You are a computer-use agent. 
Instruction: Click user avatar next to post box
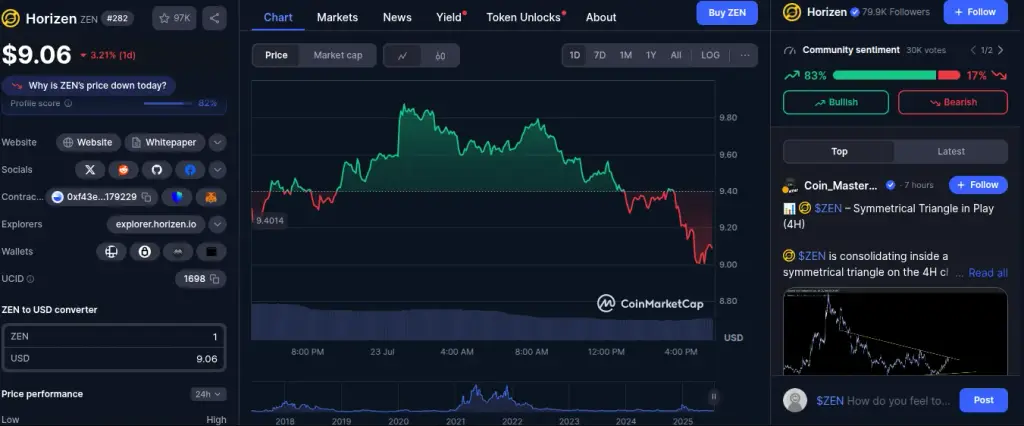[795, 401]
